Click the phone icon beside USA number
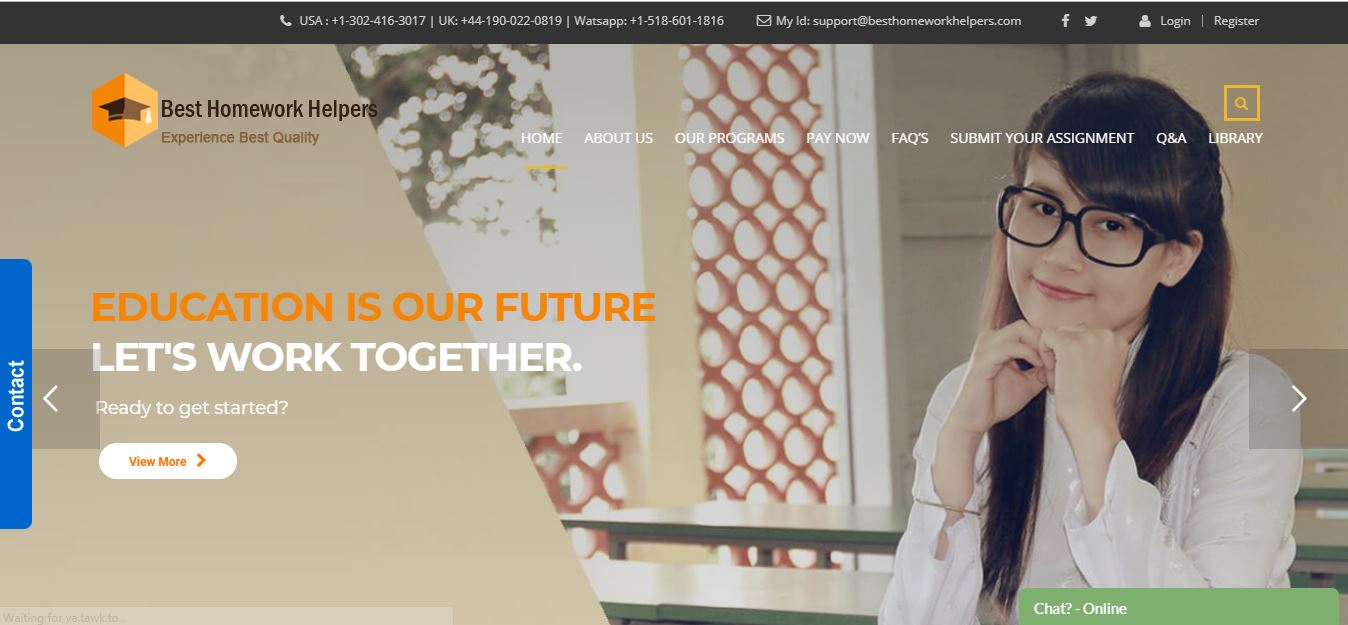This screenshot has width=1348, height=625. click(x=286, y=21)
